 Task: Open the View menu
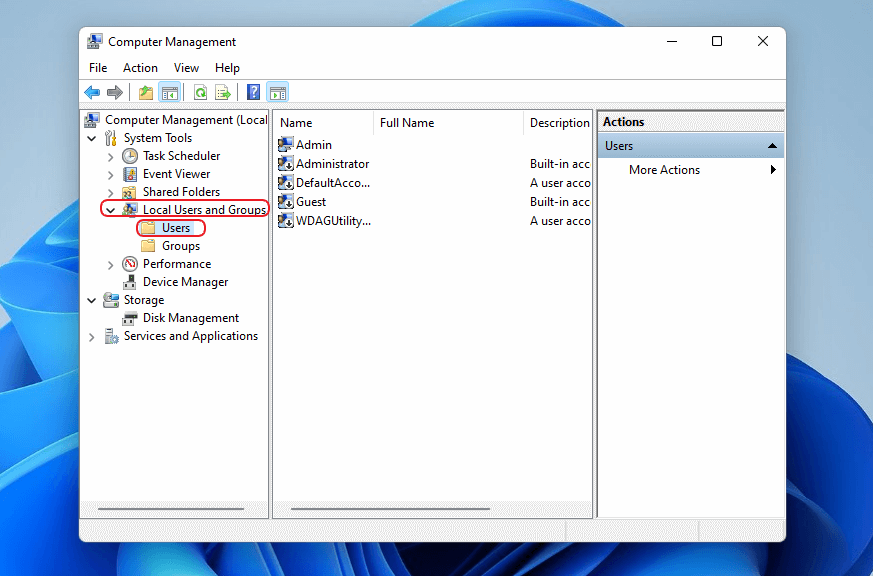(186, 68)
